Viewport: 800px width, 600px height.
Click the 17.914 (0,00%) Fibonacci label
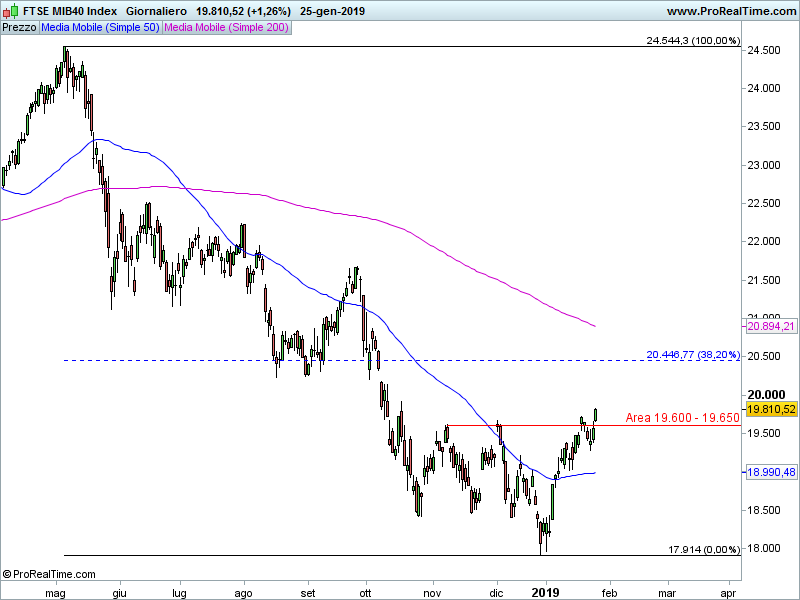[704, 549]
